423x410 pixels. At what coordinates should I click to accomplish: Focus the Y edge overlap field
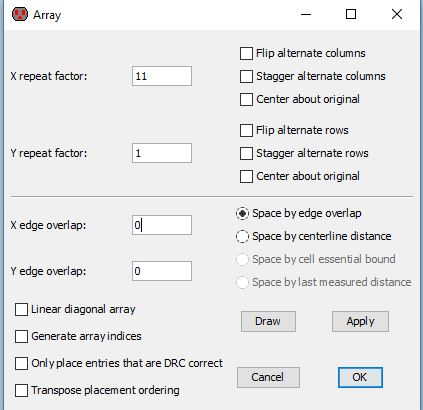tap(162, 271)
